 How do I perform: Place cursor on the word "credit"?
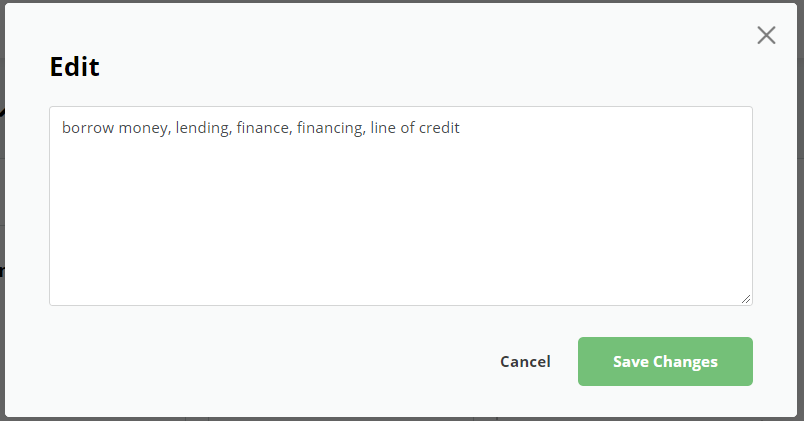coord(439,128)
